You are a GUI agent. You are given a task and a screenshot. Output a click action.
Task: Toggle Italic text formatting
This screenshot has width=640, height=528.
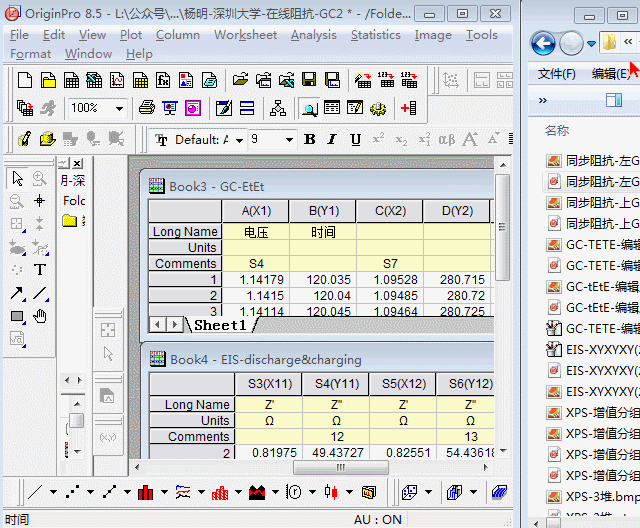click(332, 140)
